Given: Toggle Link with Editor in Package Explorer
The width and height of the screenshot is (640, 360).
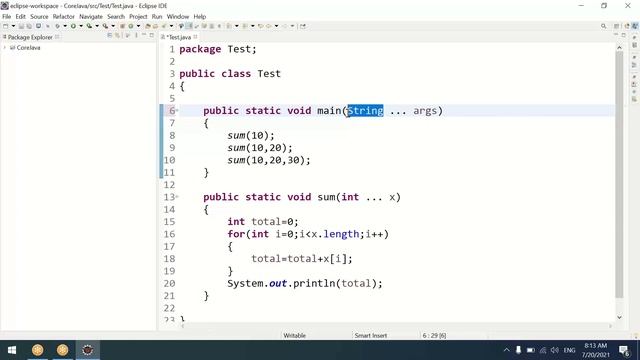Looking at the screenshot, I should pos(117,36).
